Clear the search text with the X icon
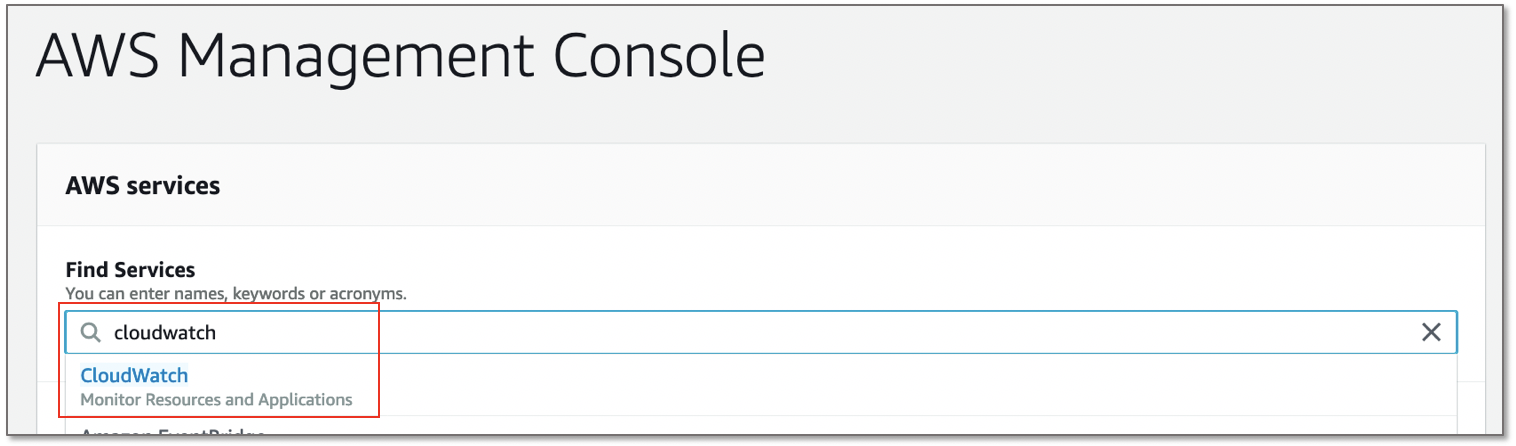The image size is (1516, 446). (1431, 333)
